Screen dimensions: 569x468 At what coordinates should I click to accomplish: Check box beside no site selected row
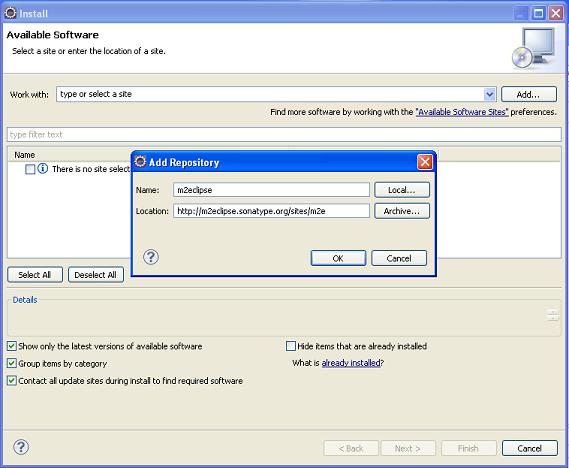pyautogui.click(x=30, y=169)
